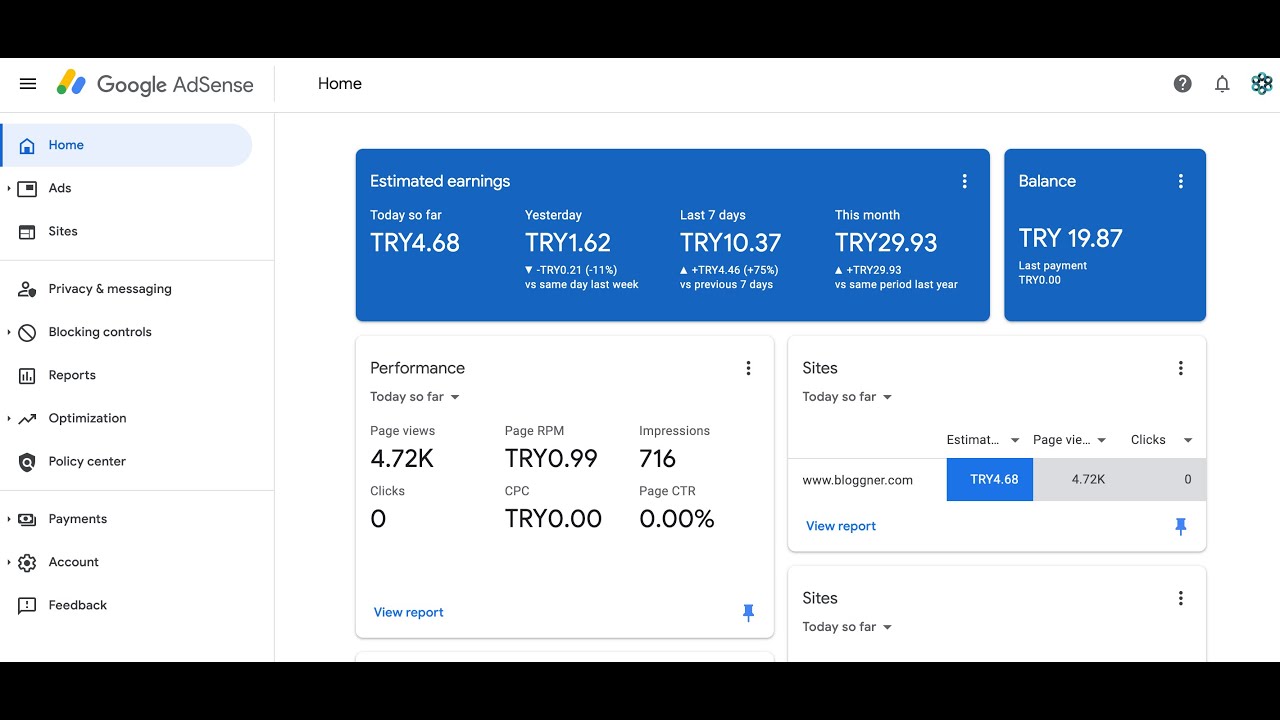
Task: Click the Feedback icon in sidebar
Action: [28, 605]
